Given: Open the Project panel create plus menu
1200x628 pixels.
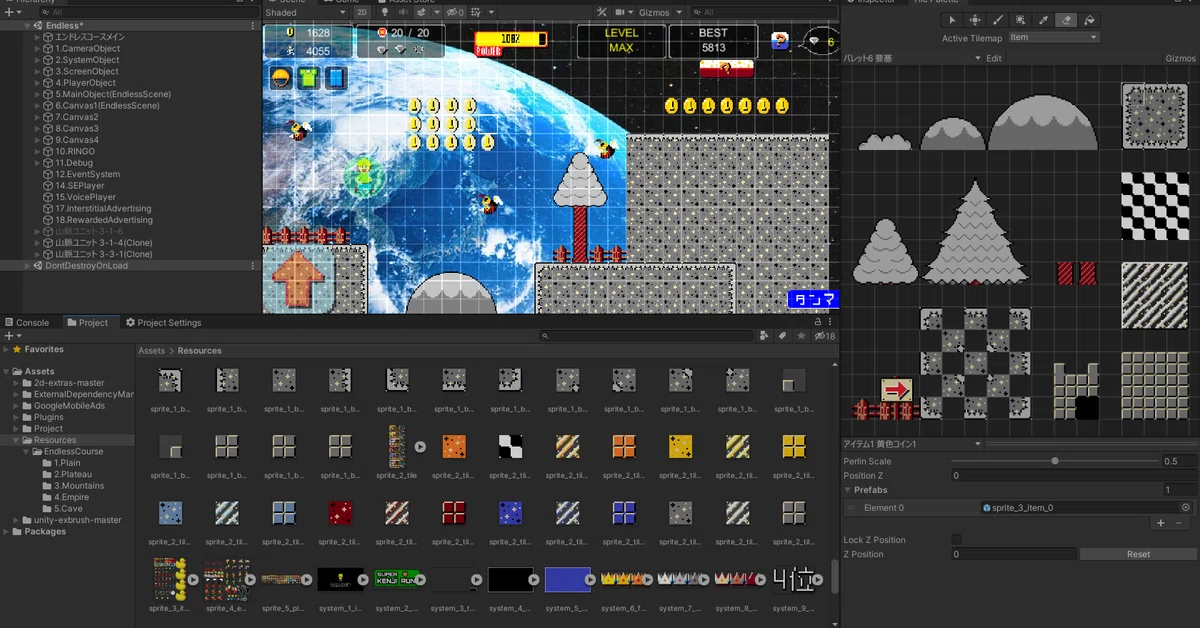Looking at the screenshot, I should tap(11, 336).
